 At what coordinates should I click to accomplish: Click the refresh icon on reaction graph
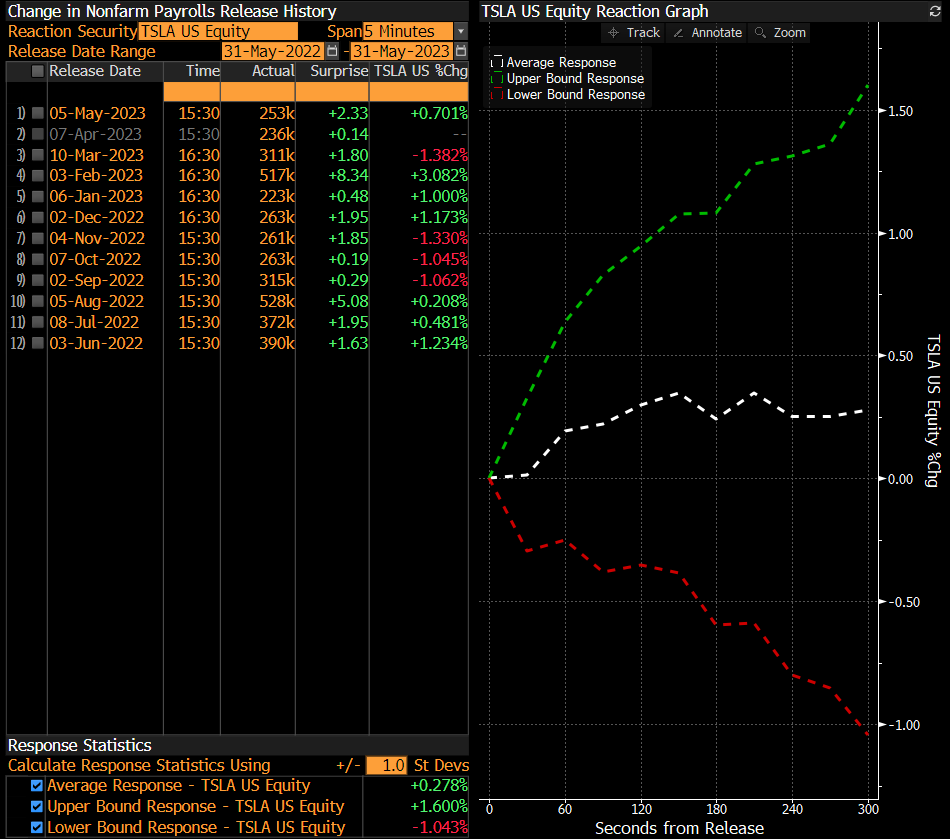935,12
